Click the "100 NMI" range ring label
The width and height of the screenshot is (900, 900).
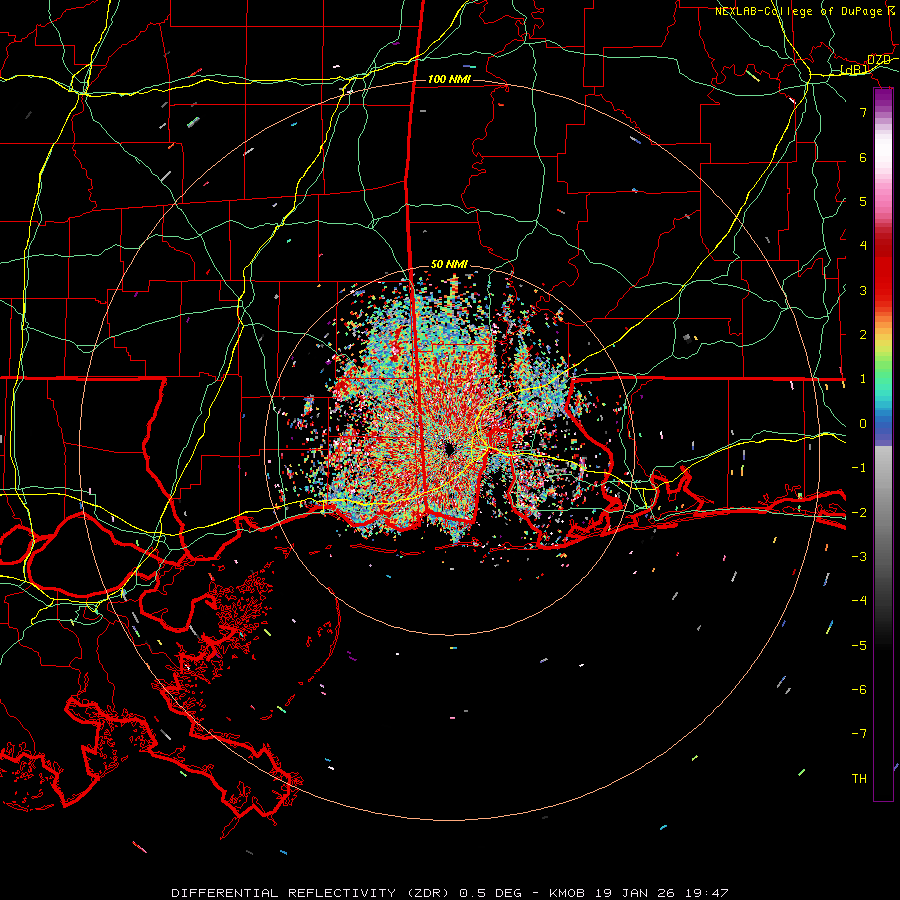449,79
